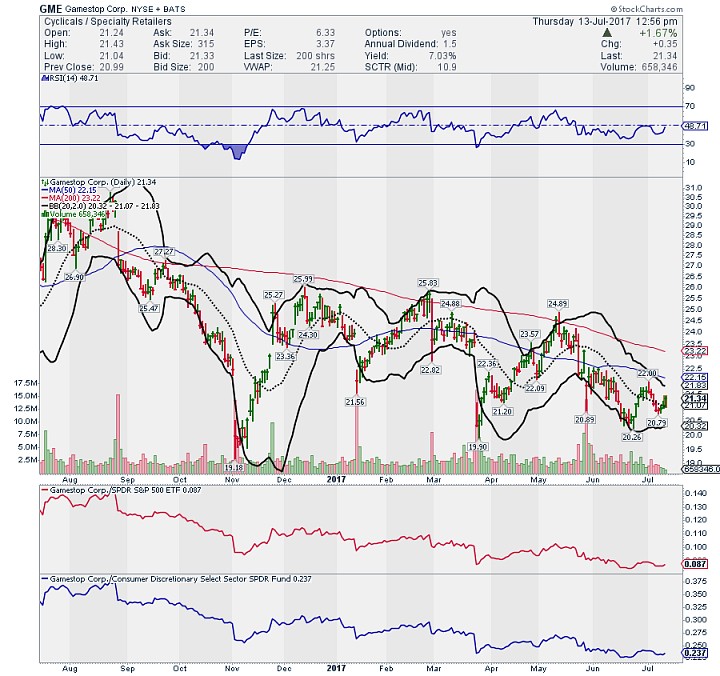Image resolution: width=720 pixels, height=676 pixels.
Task: Click the SCTR (Mid) value 10.9
Action: coord(447,67)
